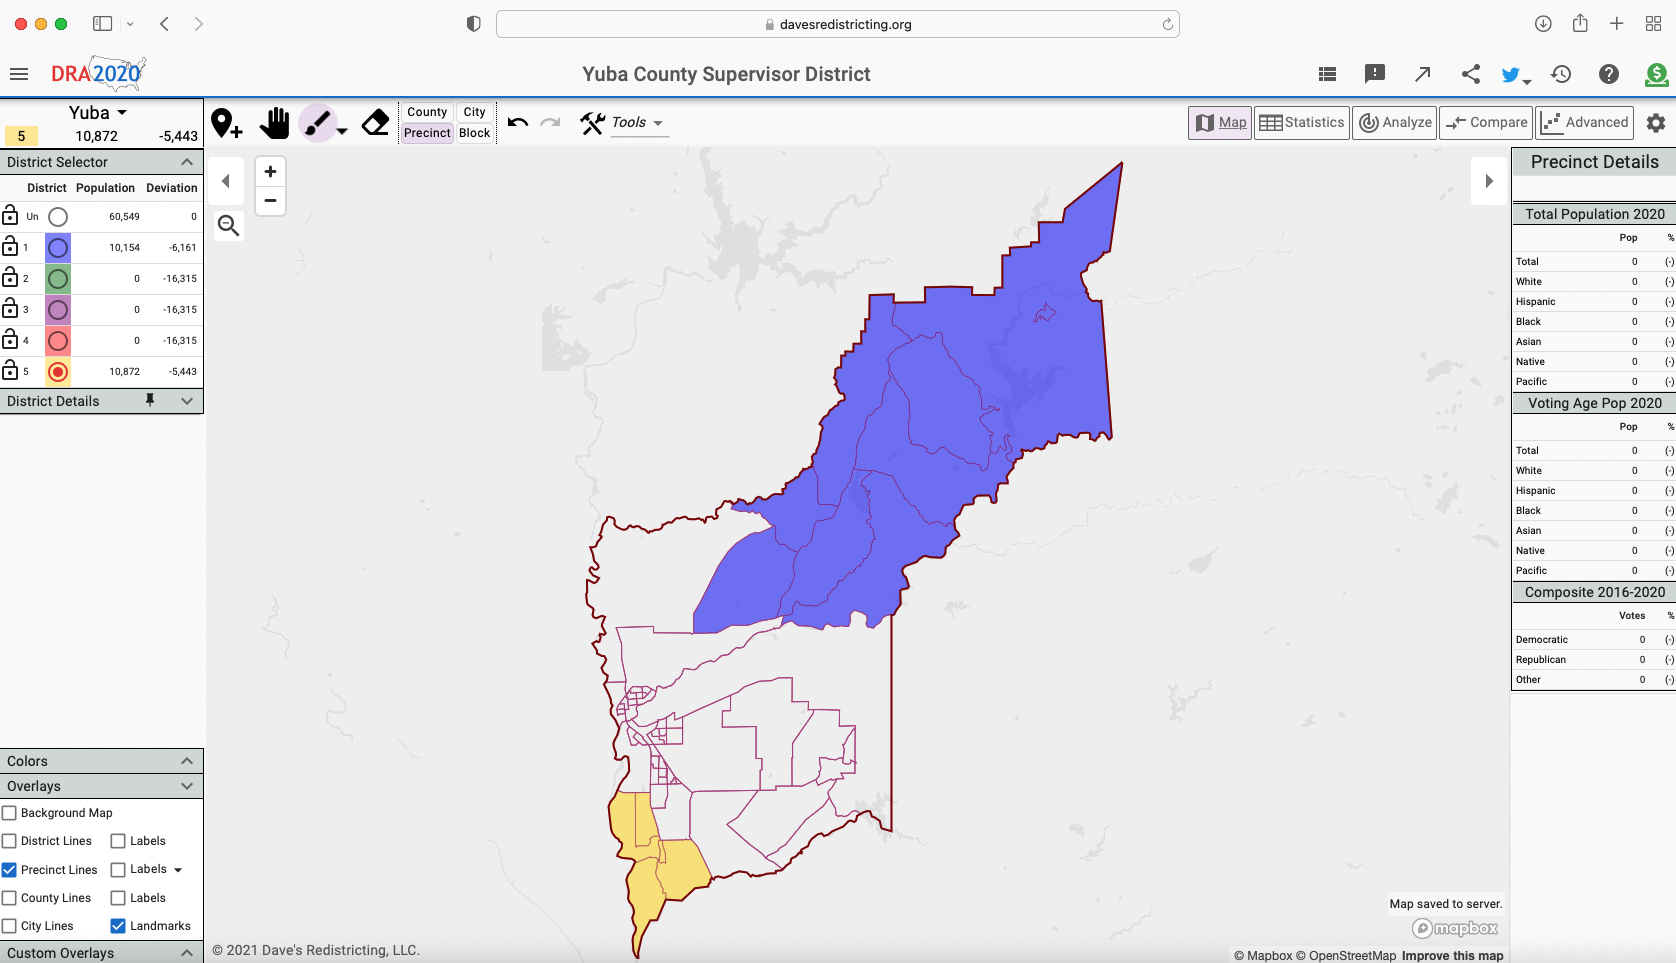
Task: Expand the Custom Overlays section
Action: [x=187, y=953]
